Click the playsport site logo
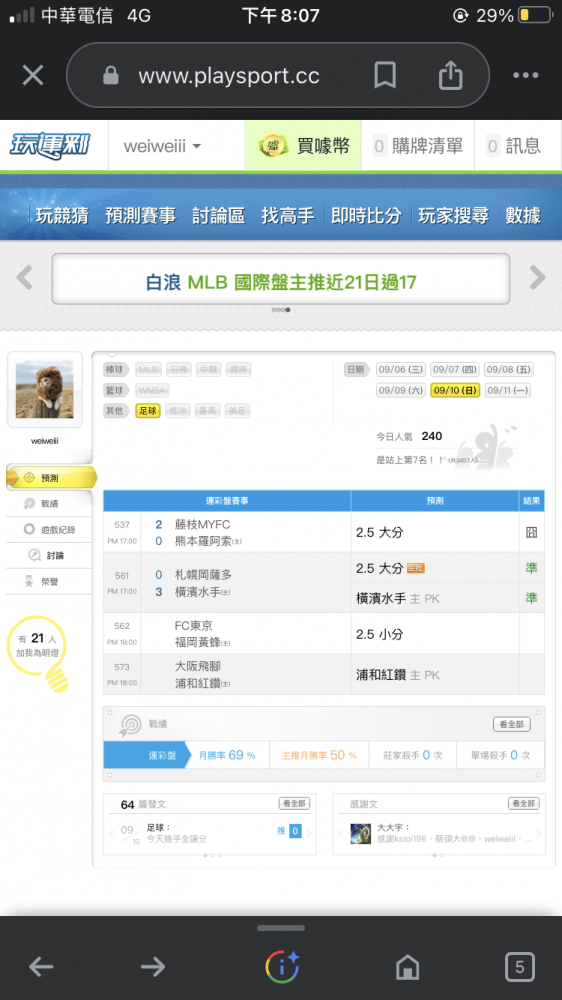 (50, 145)
